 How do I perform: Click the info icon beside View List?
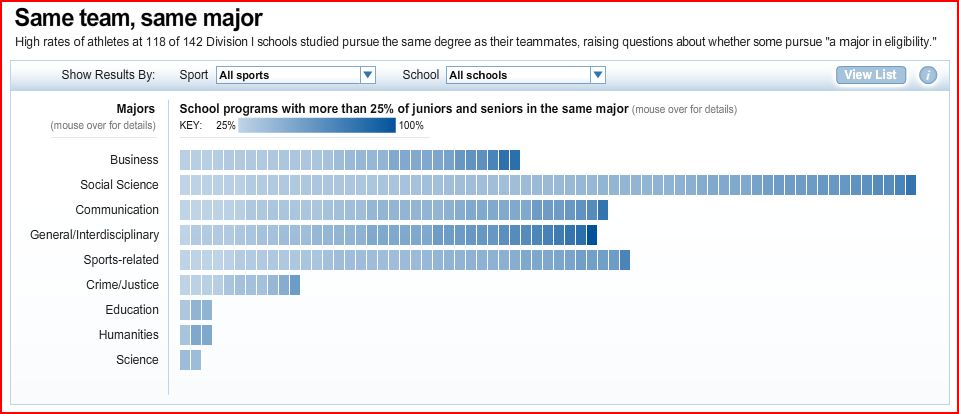tap(928, 75)
